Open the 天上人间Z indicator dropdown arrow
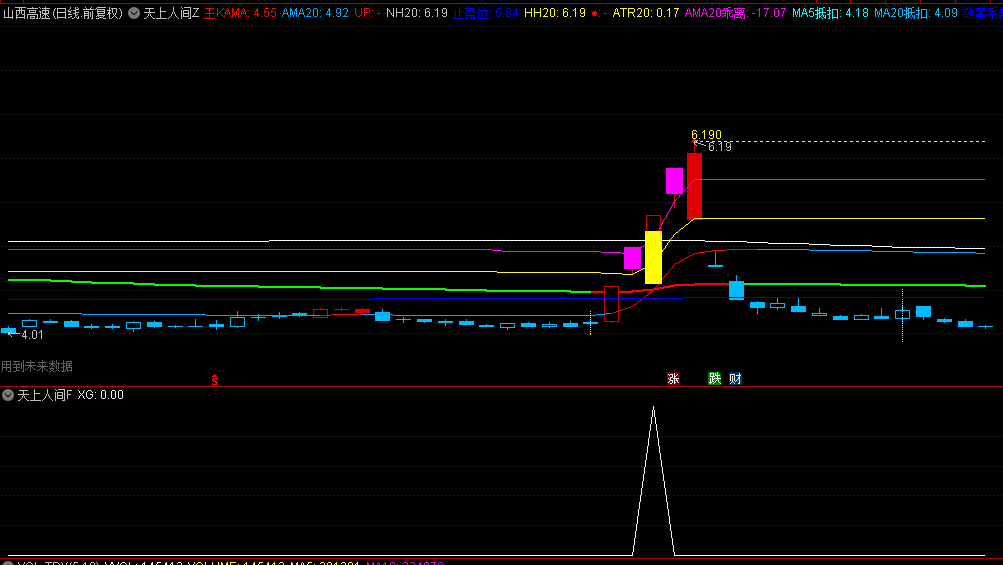 (x=134, y=13)
